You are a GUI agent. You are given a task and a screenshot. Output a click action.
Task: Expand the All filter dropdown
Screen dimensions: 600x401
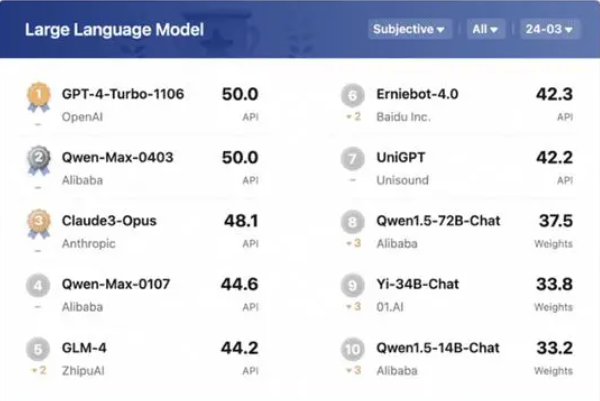(485, 29)
